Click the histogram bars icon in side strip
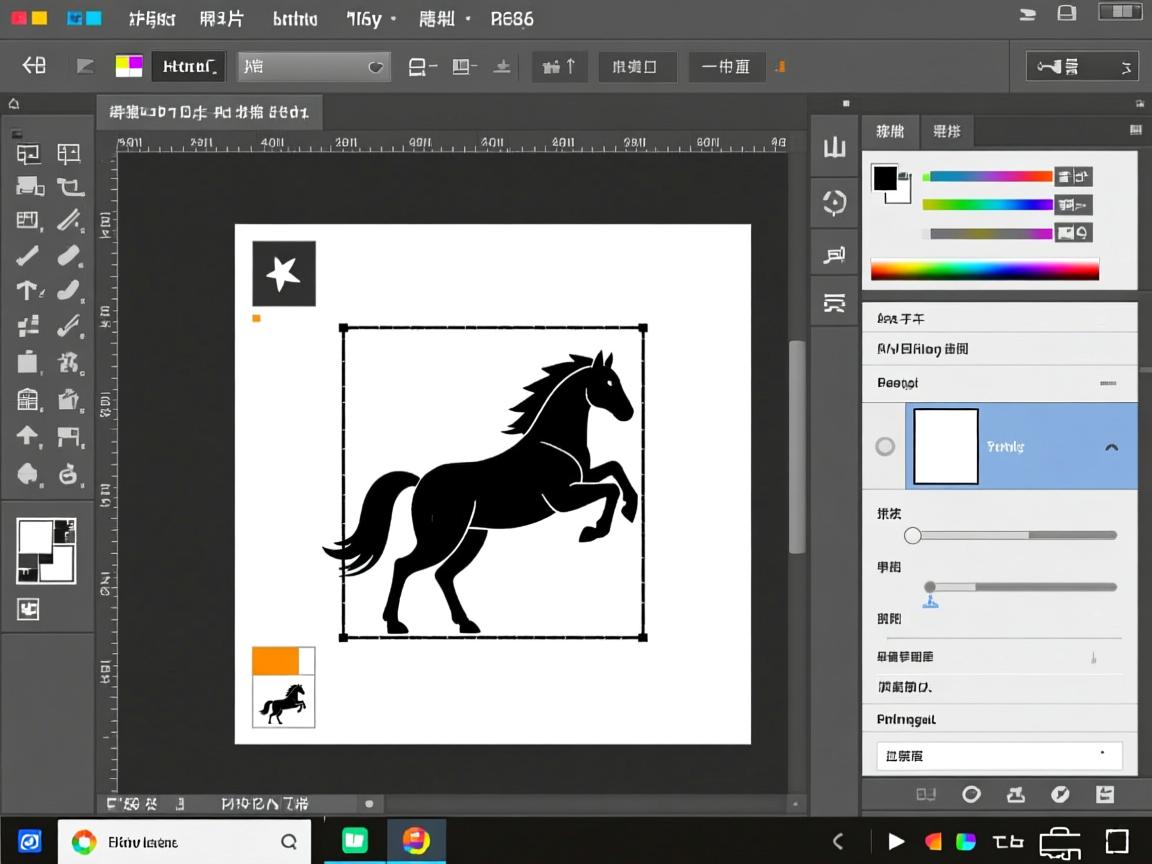1152x864 pixels. coord(834,148)
